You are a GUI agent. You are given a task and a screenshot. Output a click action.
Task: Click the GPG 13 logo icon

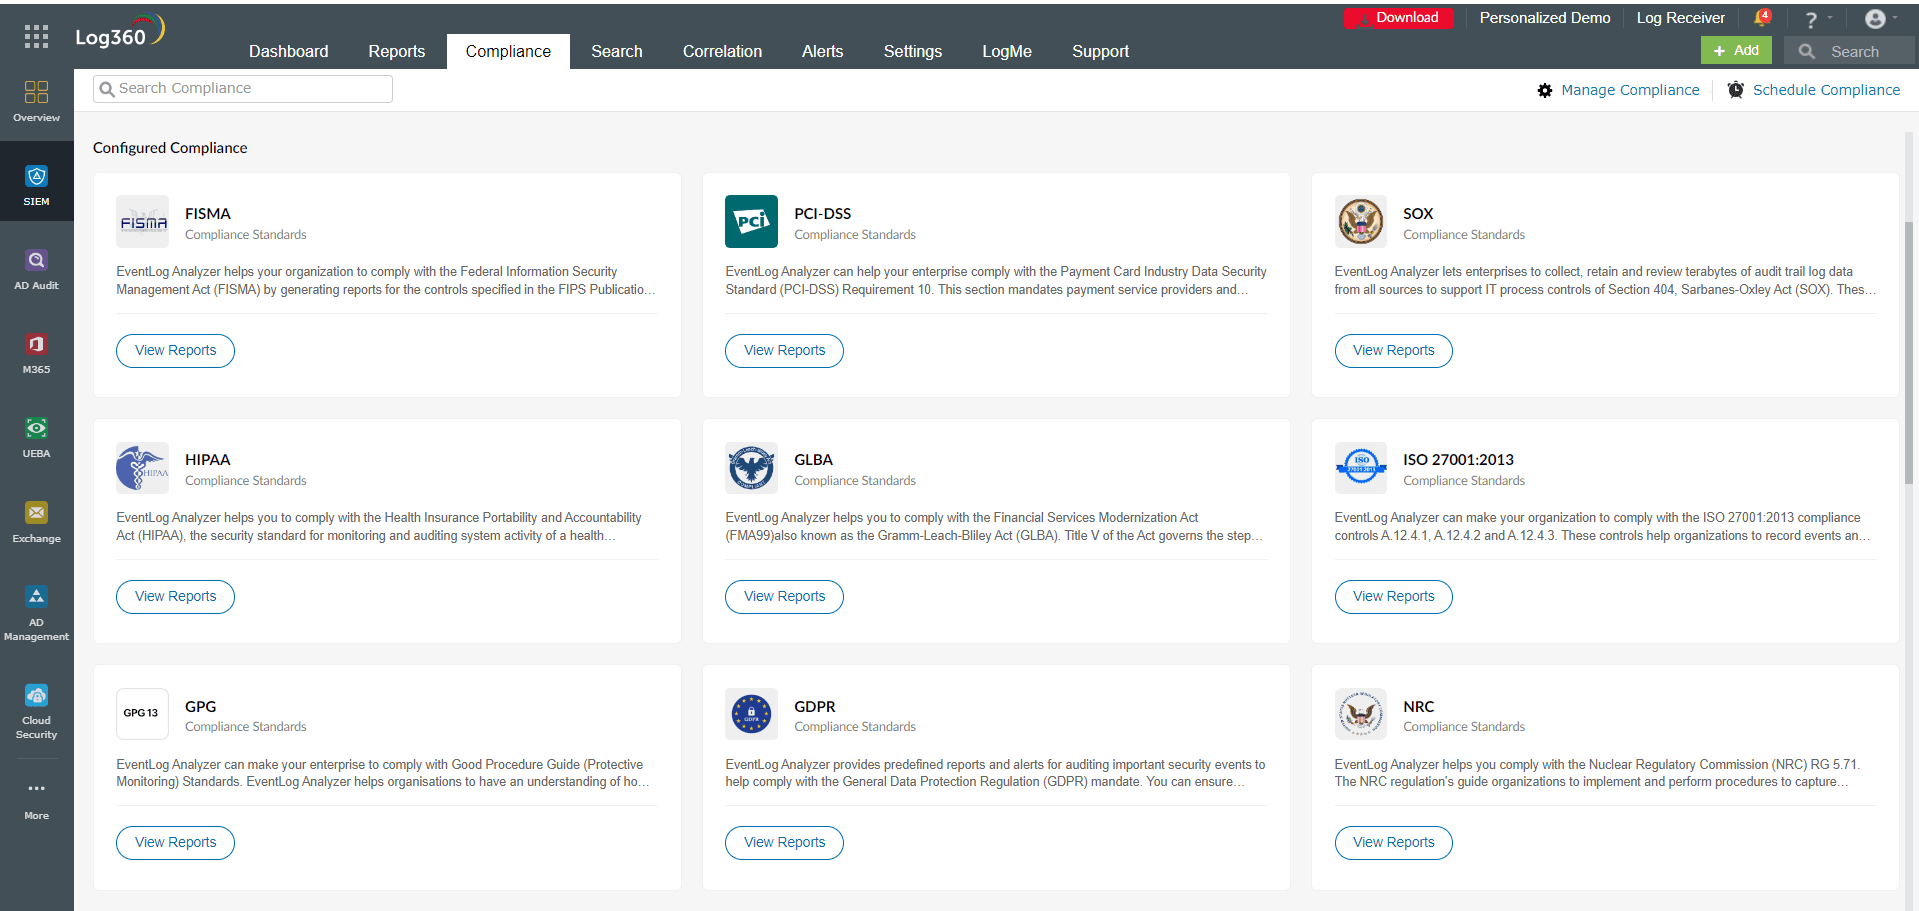click(142, 713)
